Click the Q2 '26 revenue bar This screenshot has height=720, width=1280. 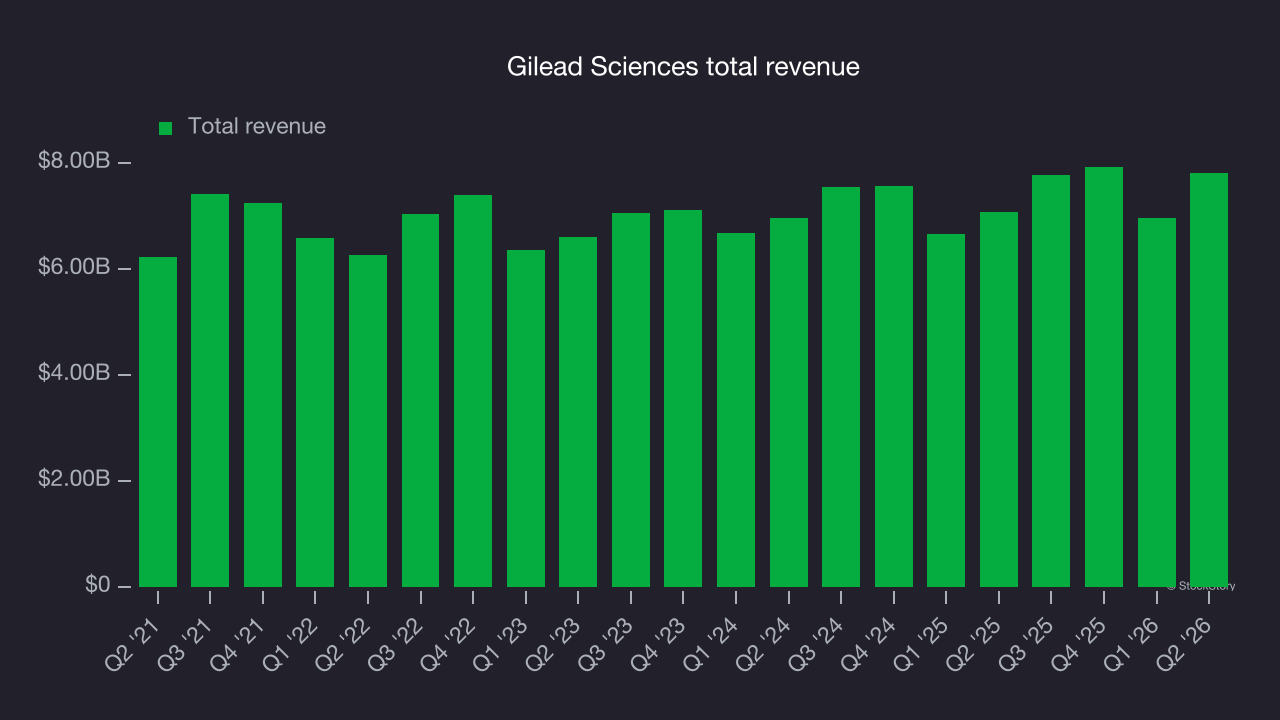click(x=1209, y=380)
